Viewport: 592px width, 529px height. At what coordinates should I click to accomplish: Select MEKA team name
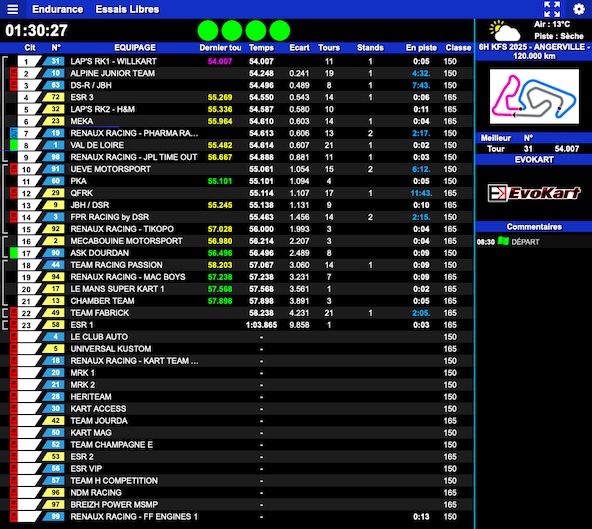[x=82, y=121]
